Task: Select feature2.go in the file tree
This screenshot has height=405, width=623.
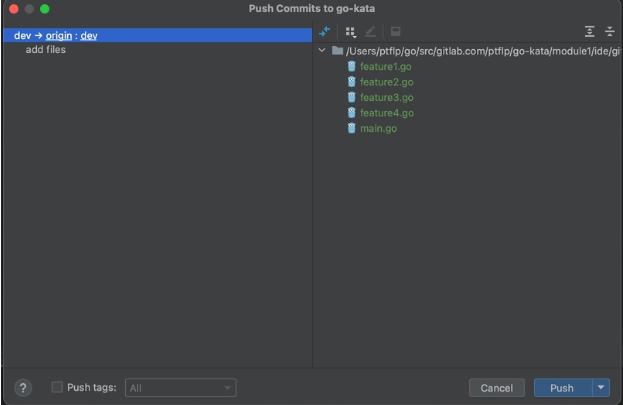Action: pyautogui.click(x=386, y=82)
